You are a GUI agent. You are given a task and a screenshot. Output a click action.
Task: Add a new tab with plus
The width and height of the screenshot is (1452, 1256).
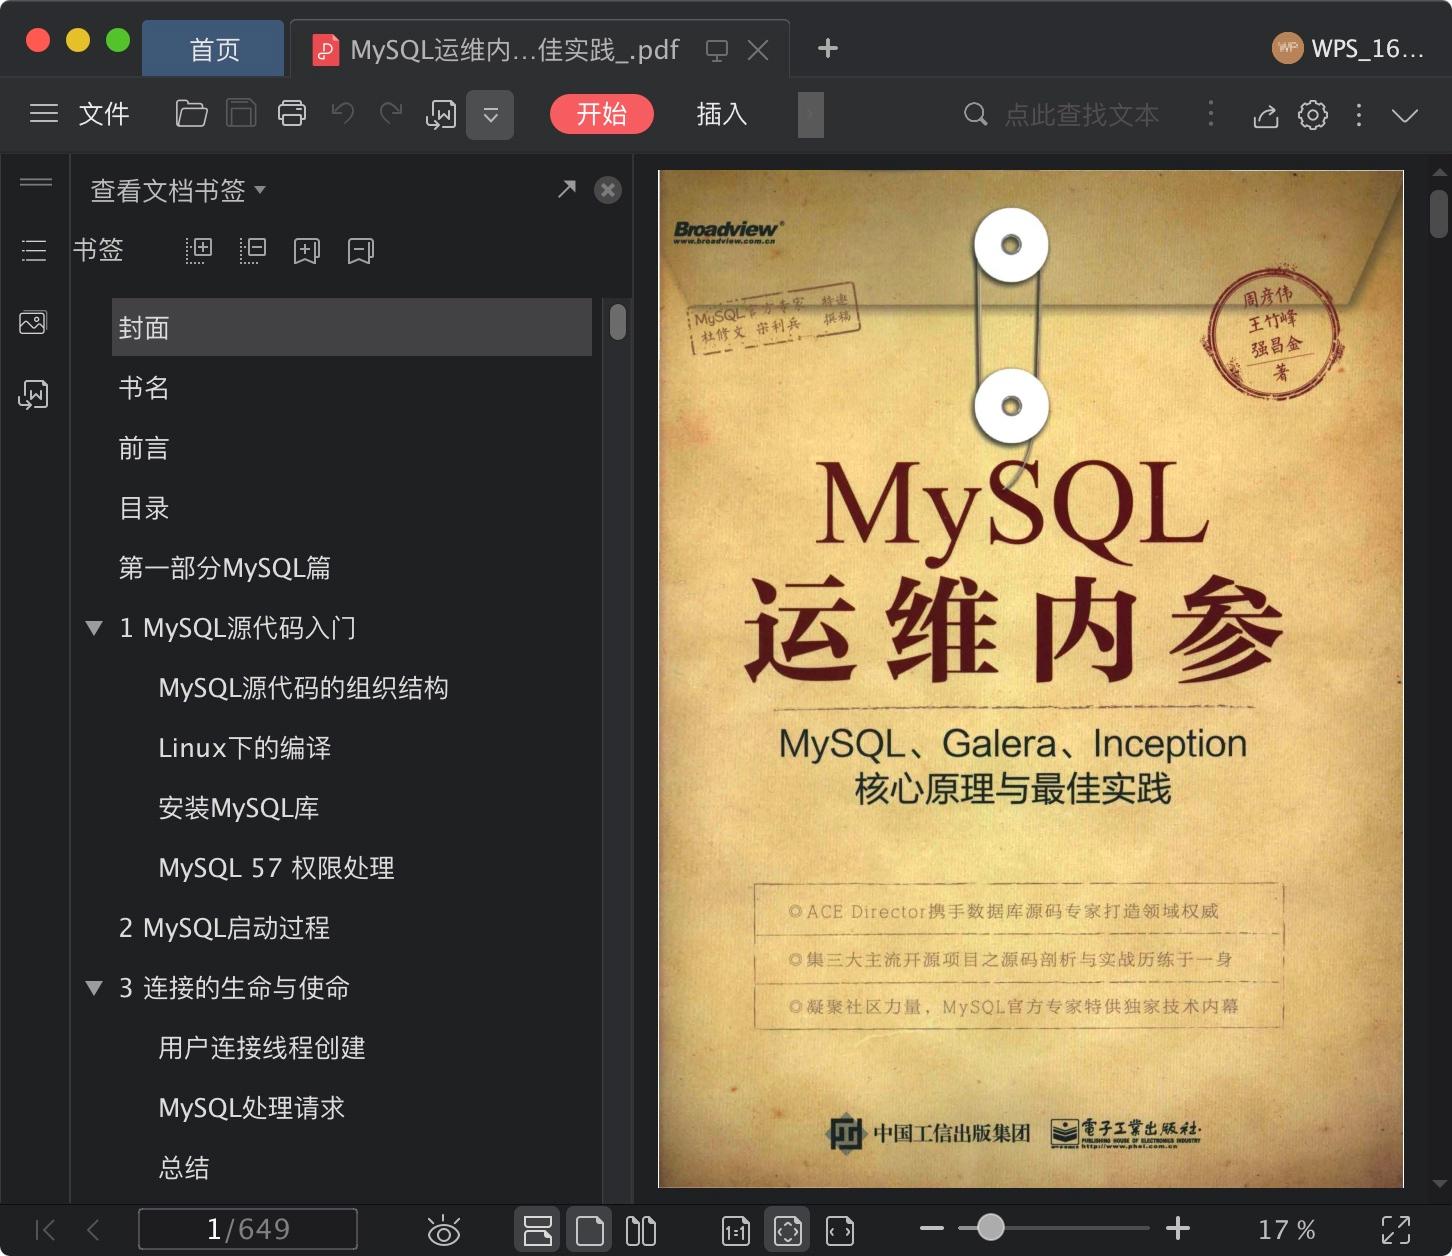pos(827,48)
